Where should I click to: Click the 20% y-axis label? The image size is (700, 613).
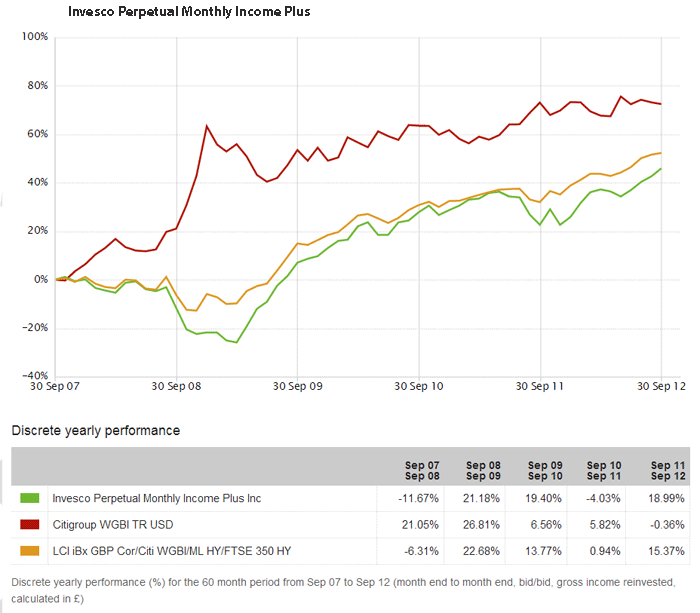click(38, 231)
